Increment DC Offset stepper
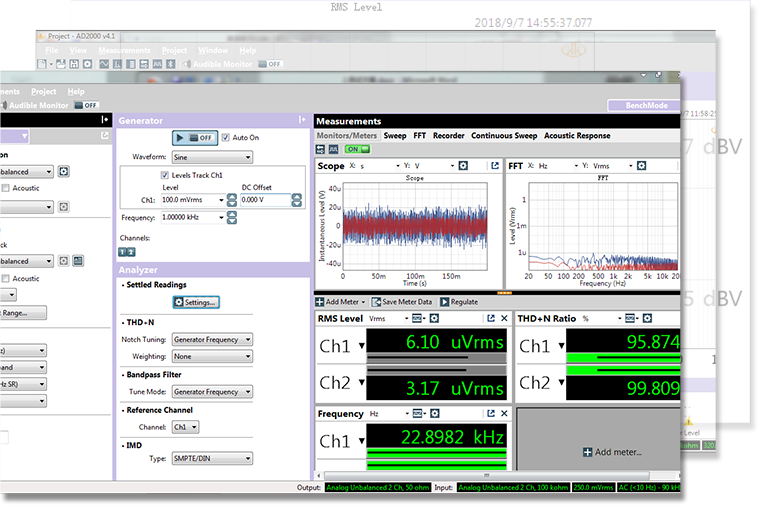758x505 pixels. pyautogui.click(x=297, y=197)
